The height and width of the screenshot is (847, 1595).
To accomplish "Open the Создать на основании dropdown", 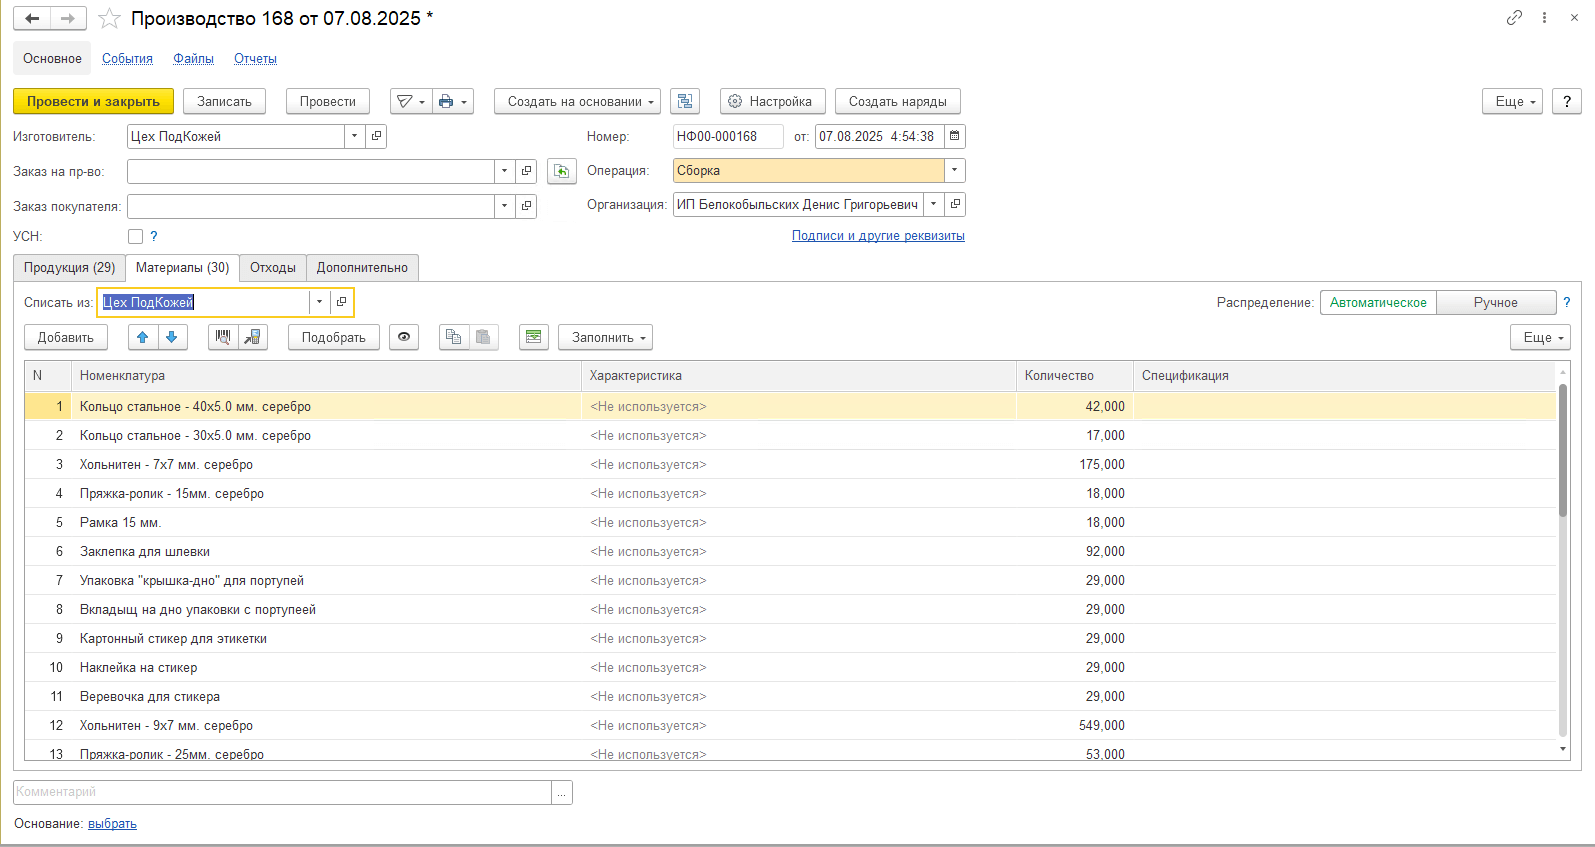I will pyautogui.click(x=577, y=101).
